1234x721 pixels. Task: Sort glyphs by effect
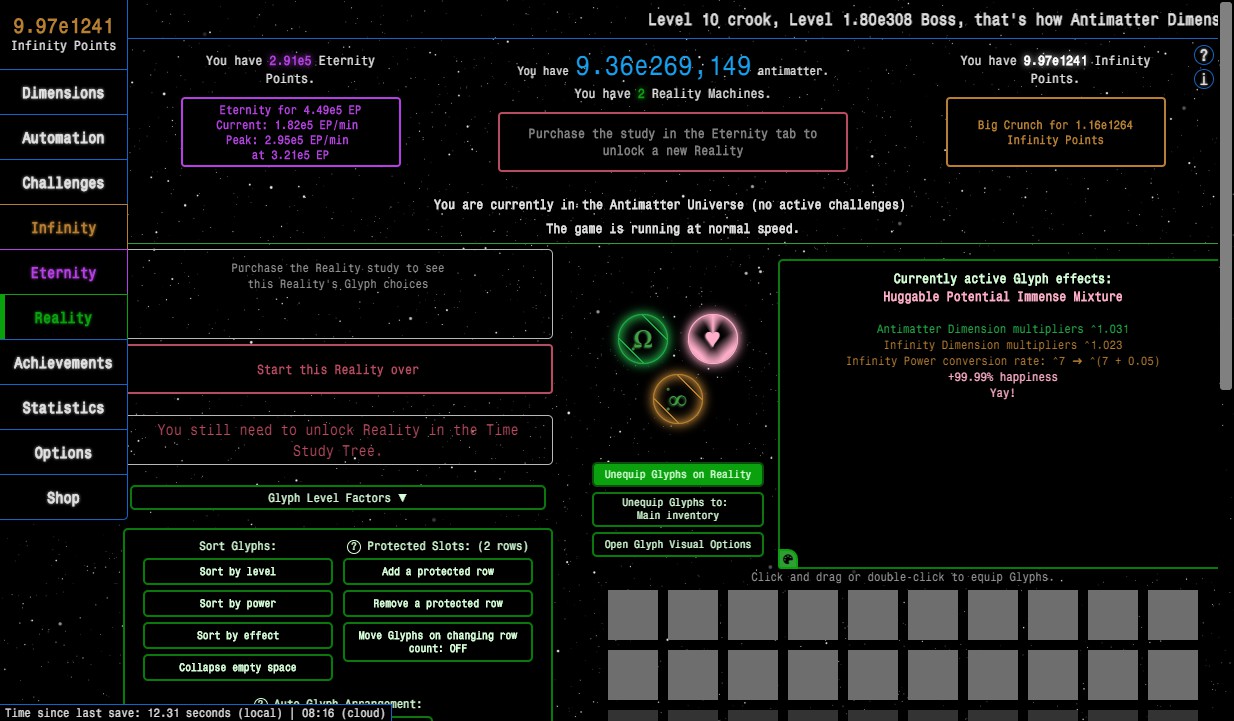click(x=238, y=636)
